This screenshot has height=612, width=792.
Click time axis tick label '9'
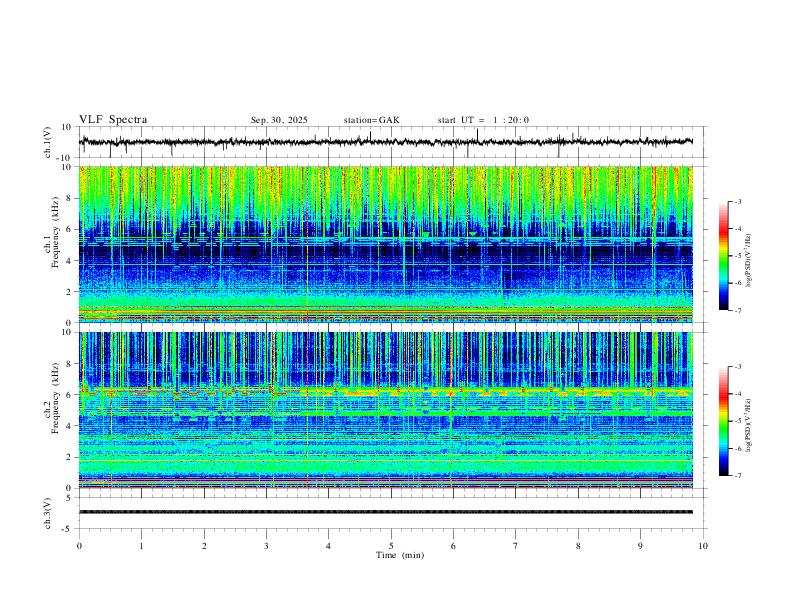click(x=640, y=546)
